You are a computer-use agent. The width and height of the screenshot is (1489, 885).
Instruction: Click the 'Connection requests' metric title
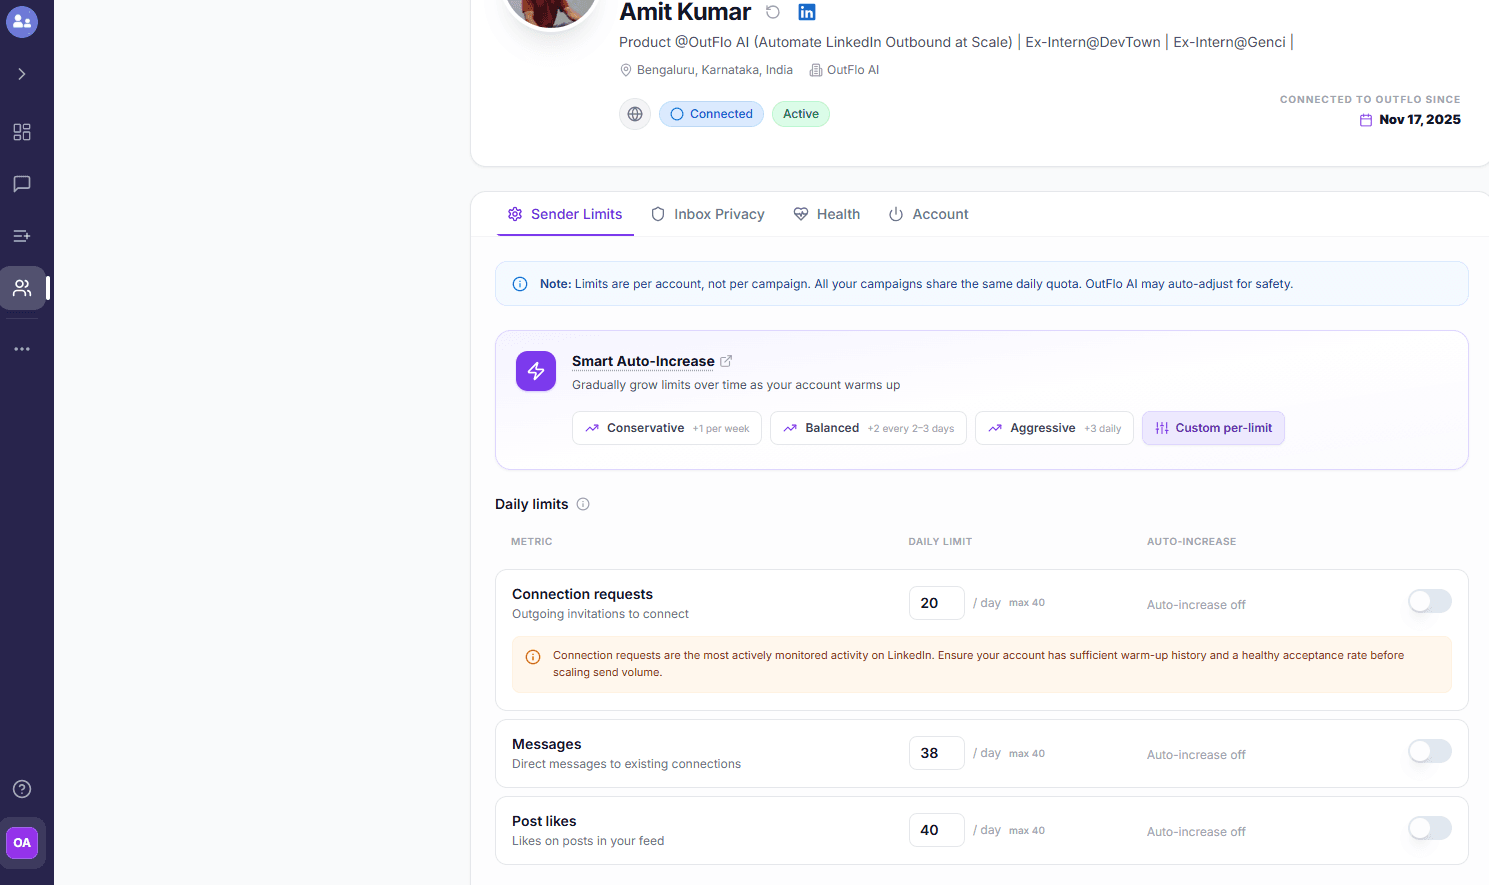click(582, 594)
